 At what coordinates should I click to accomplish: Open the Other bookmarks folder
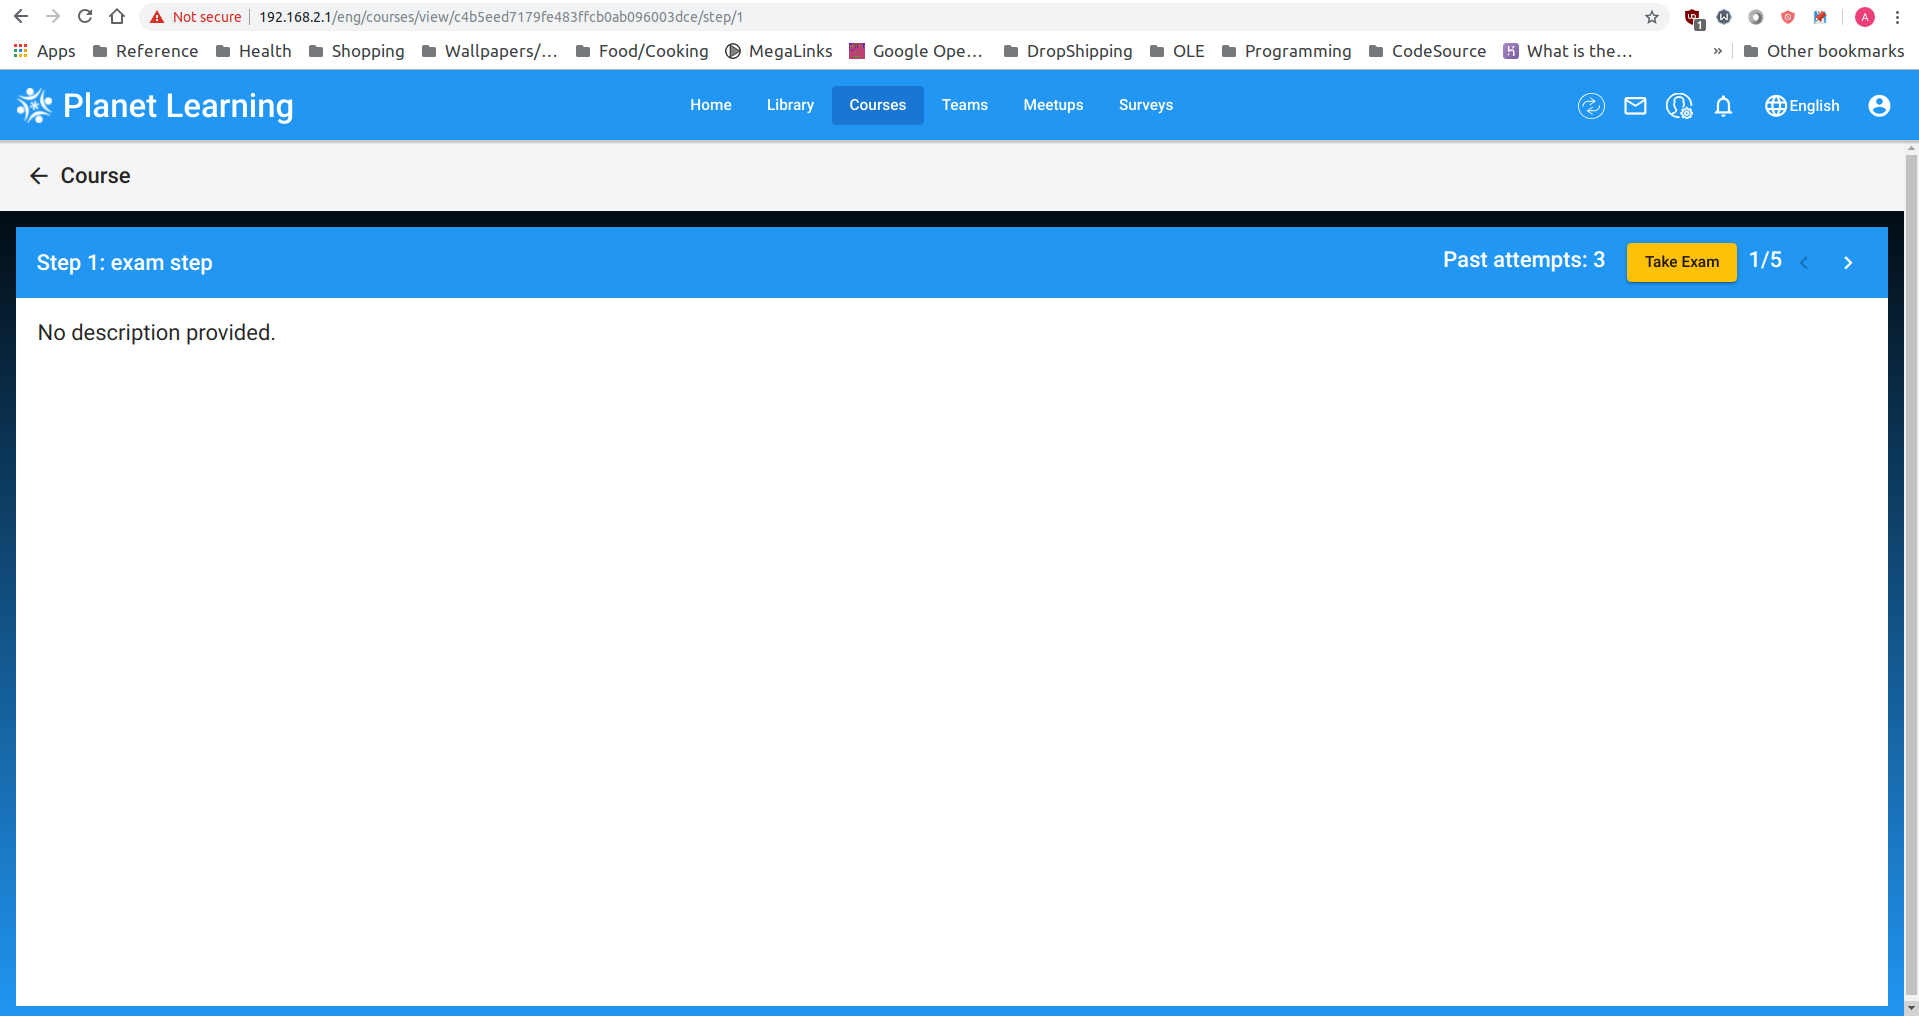point(1824,51)
